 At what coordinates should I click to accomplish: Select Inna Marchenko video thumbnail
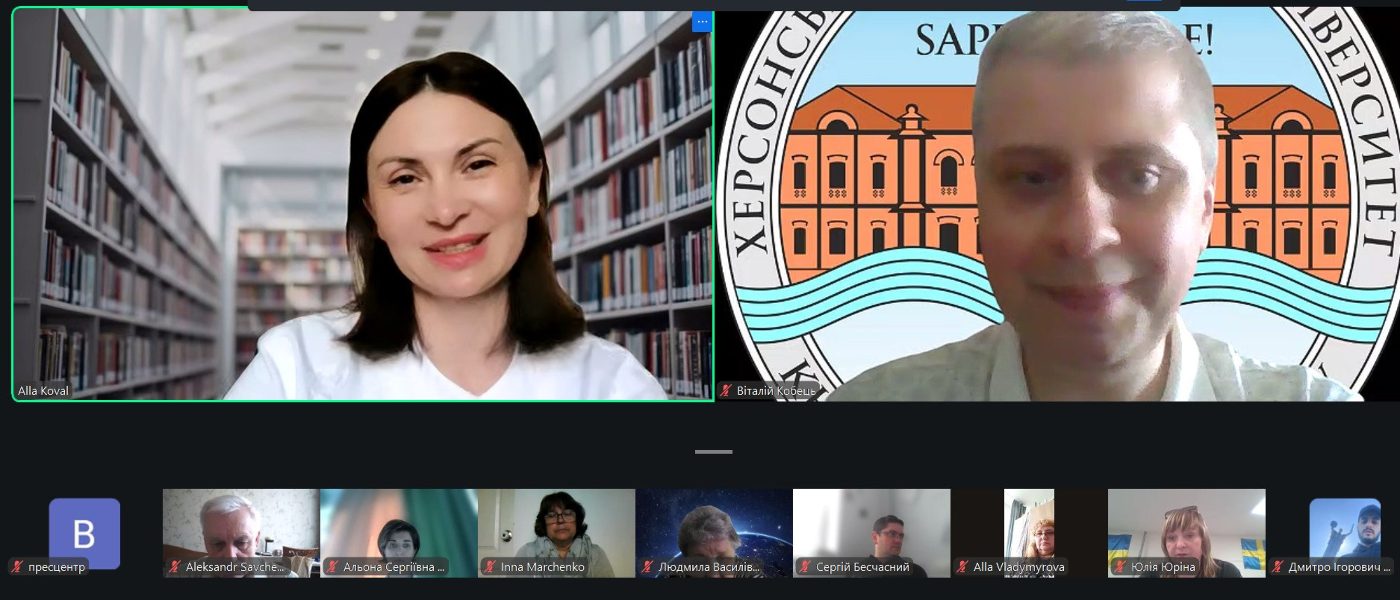(556, 533)
